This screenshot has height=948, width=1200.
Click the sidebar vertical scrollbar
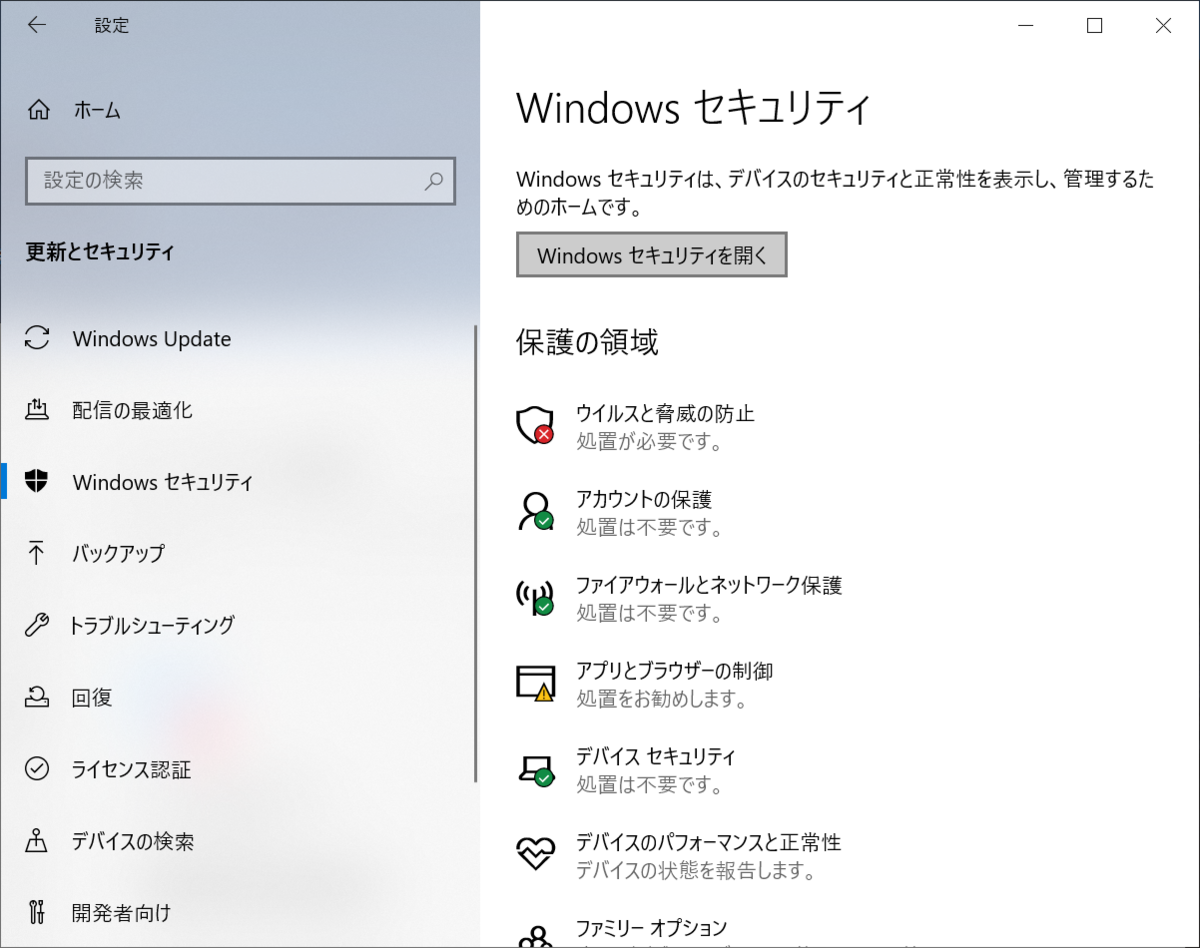point(476,553)
